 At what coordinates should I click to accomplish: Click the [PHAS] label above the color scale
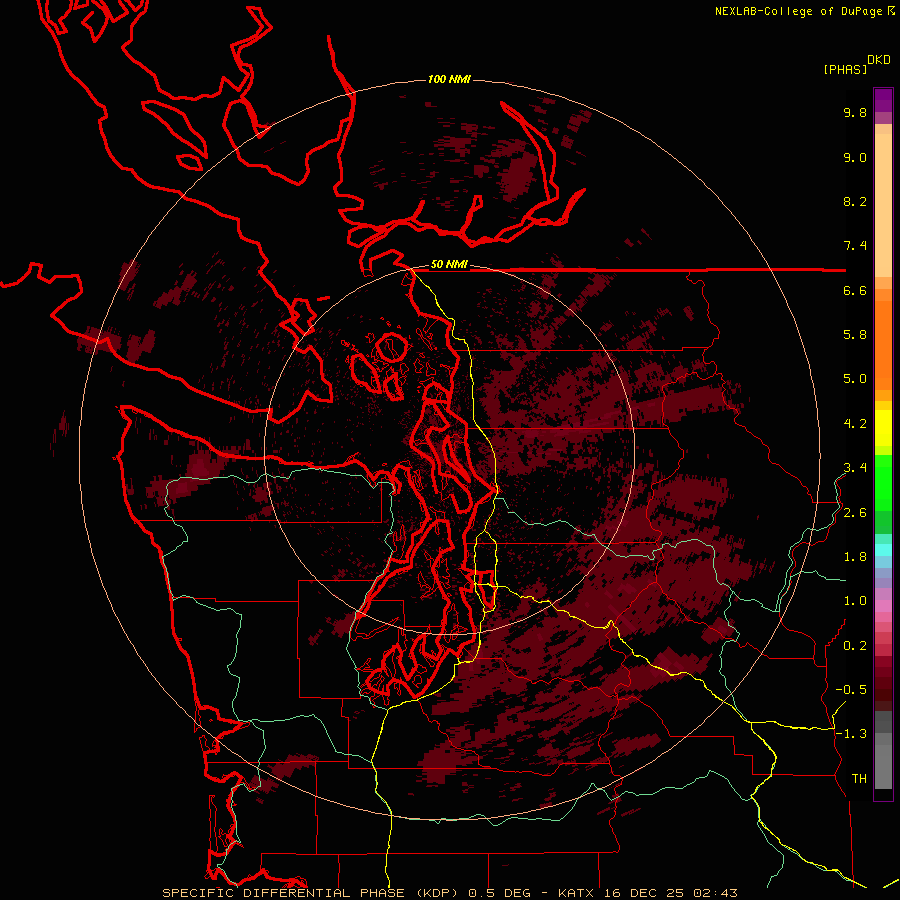point(845,69)
